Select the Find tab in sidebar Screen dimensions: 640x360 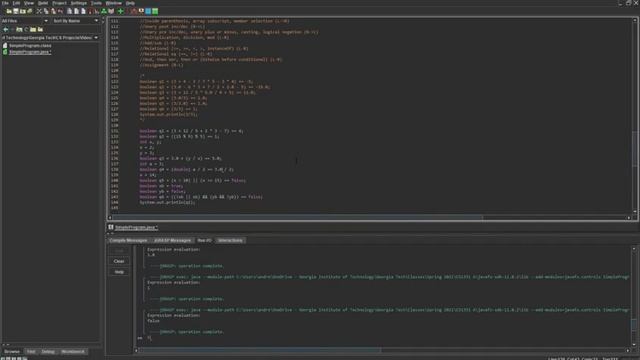tap(31, 351)
